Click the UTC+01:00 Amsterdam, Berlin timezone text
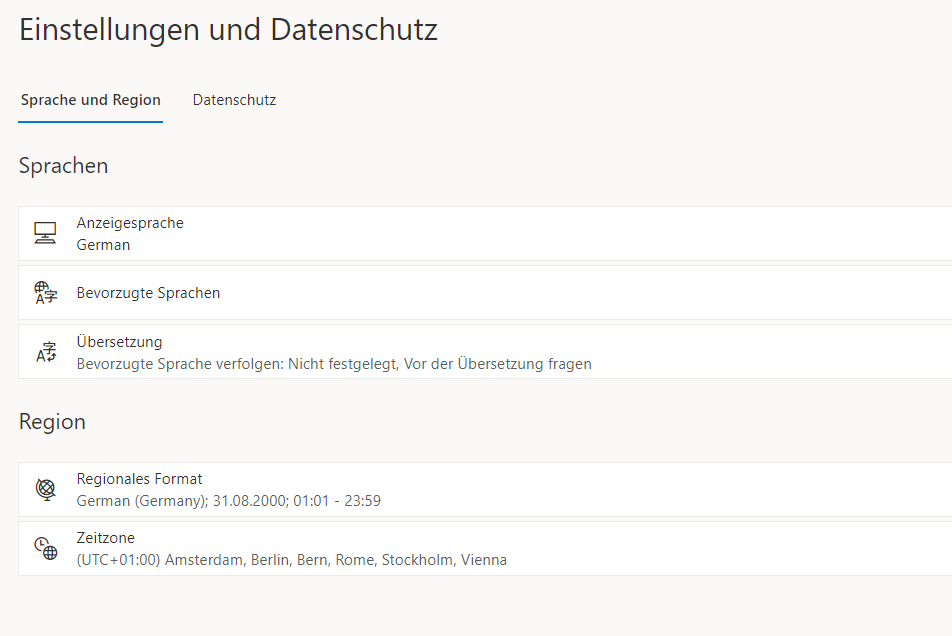The image size is (952, 636). tap(291, 560)
